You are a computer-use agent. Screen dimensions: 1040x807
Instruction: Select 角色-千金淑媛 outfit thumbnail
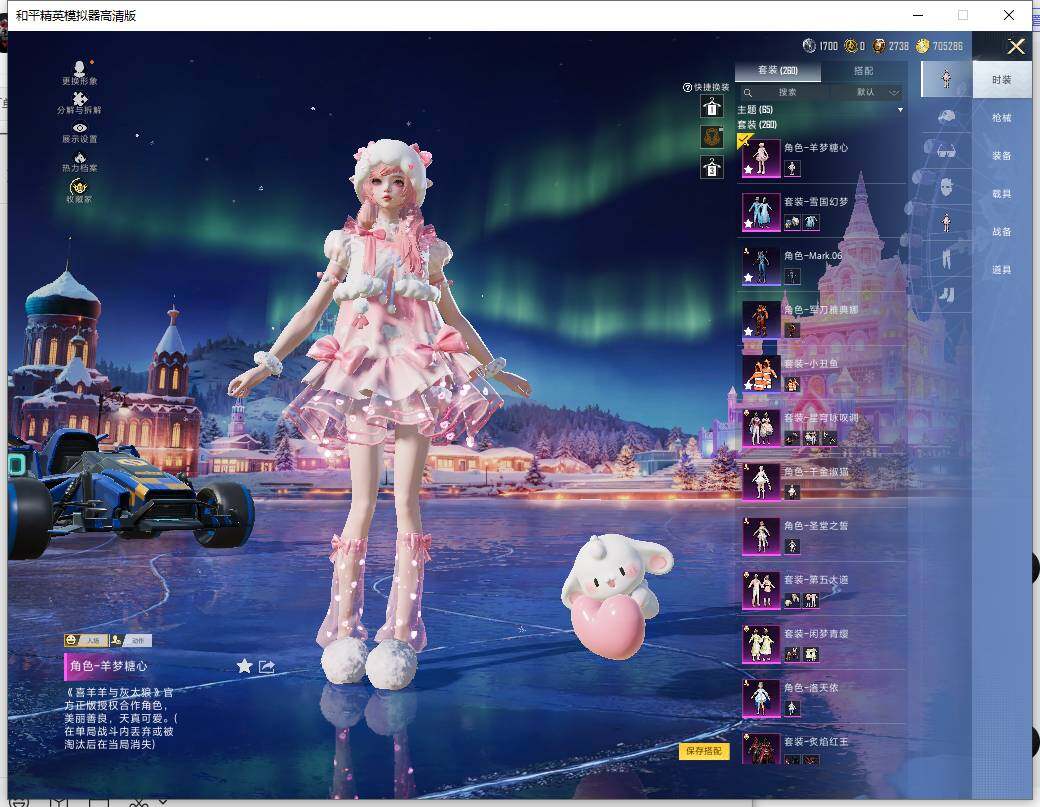point(761,482)
